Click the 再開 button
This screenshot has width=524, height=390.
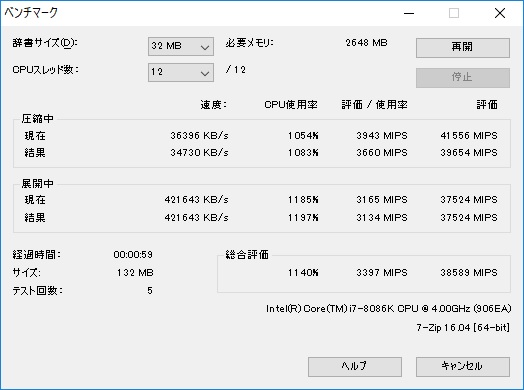click(x=463, y=47)
